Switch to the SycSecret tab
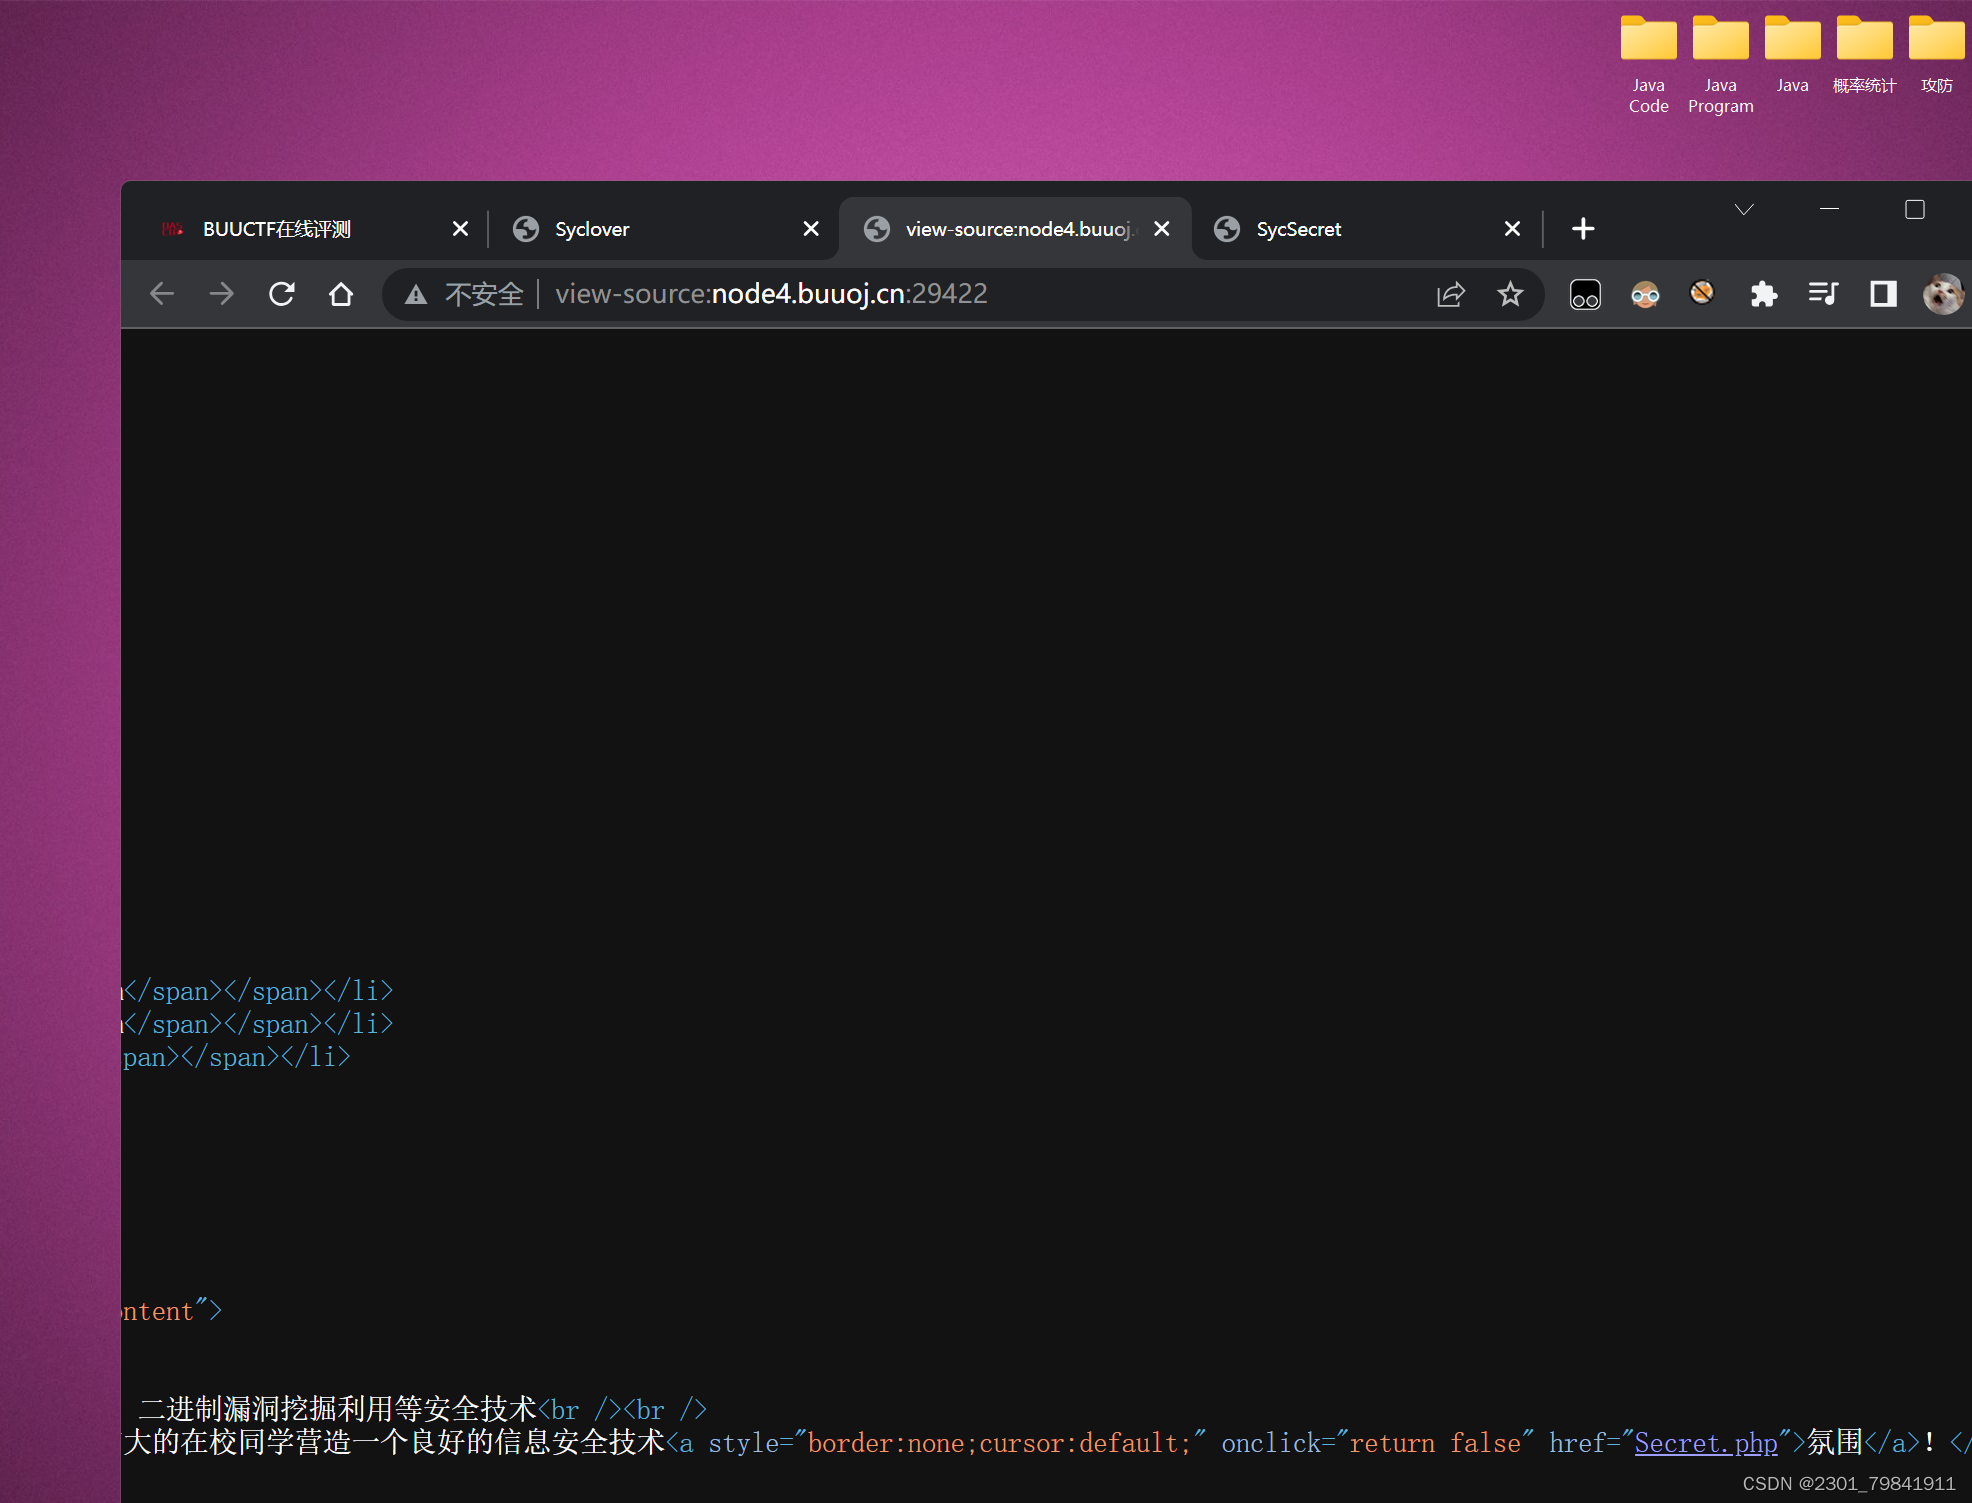This screenshot has width=1972, height=1503. click(x=1298, y=229)
